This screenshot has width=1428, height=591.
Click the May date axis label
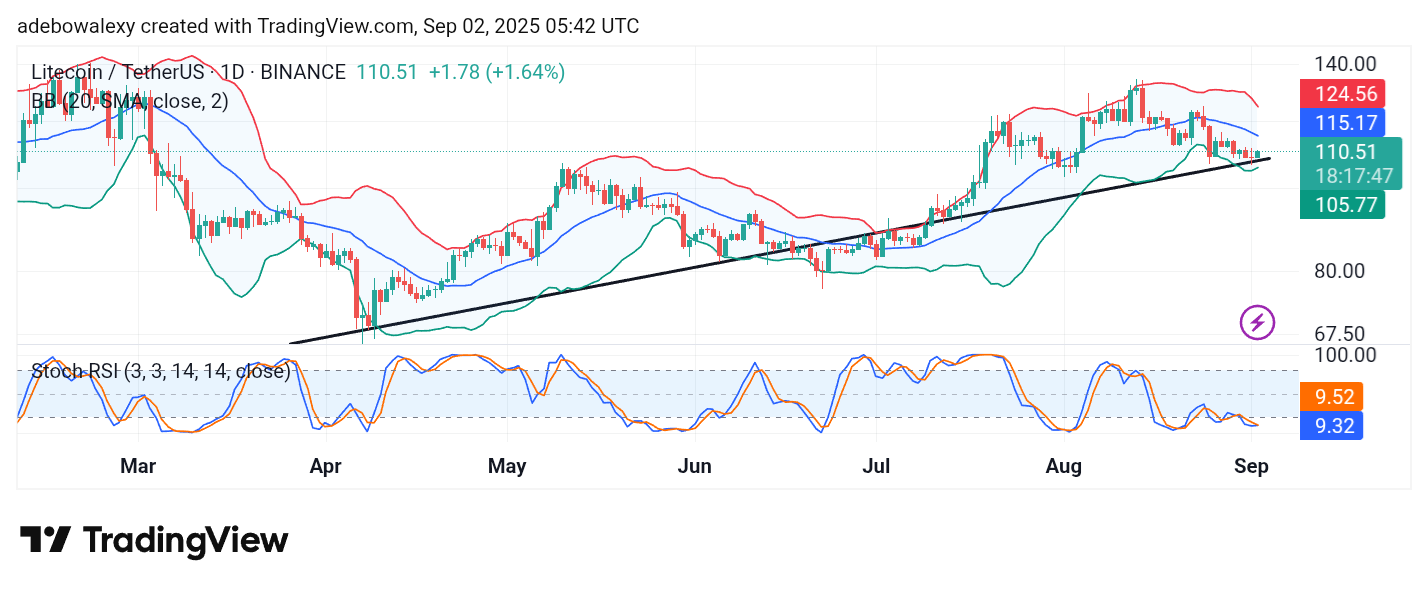tap(507, 466)
